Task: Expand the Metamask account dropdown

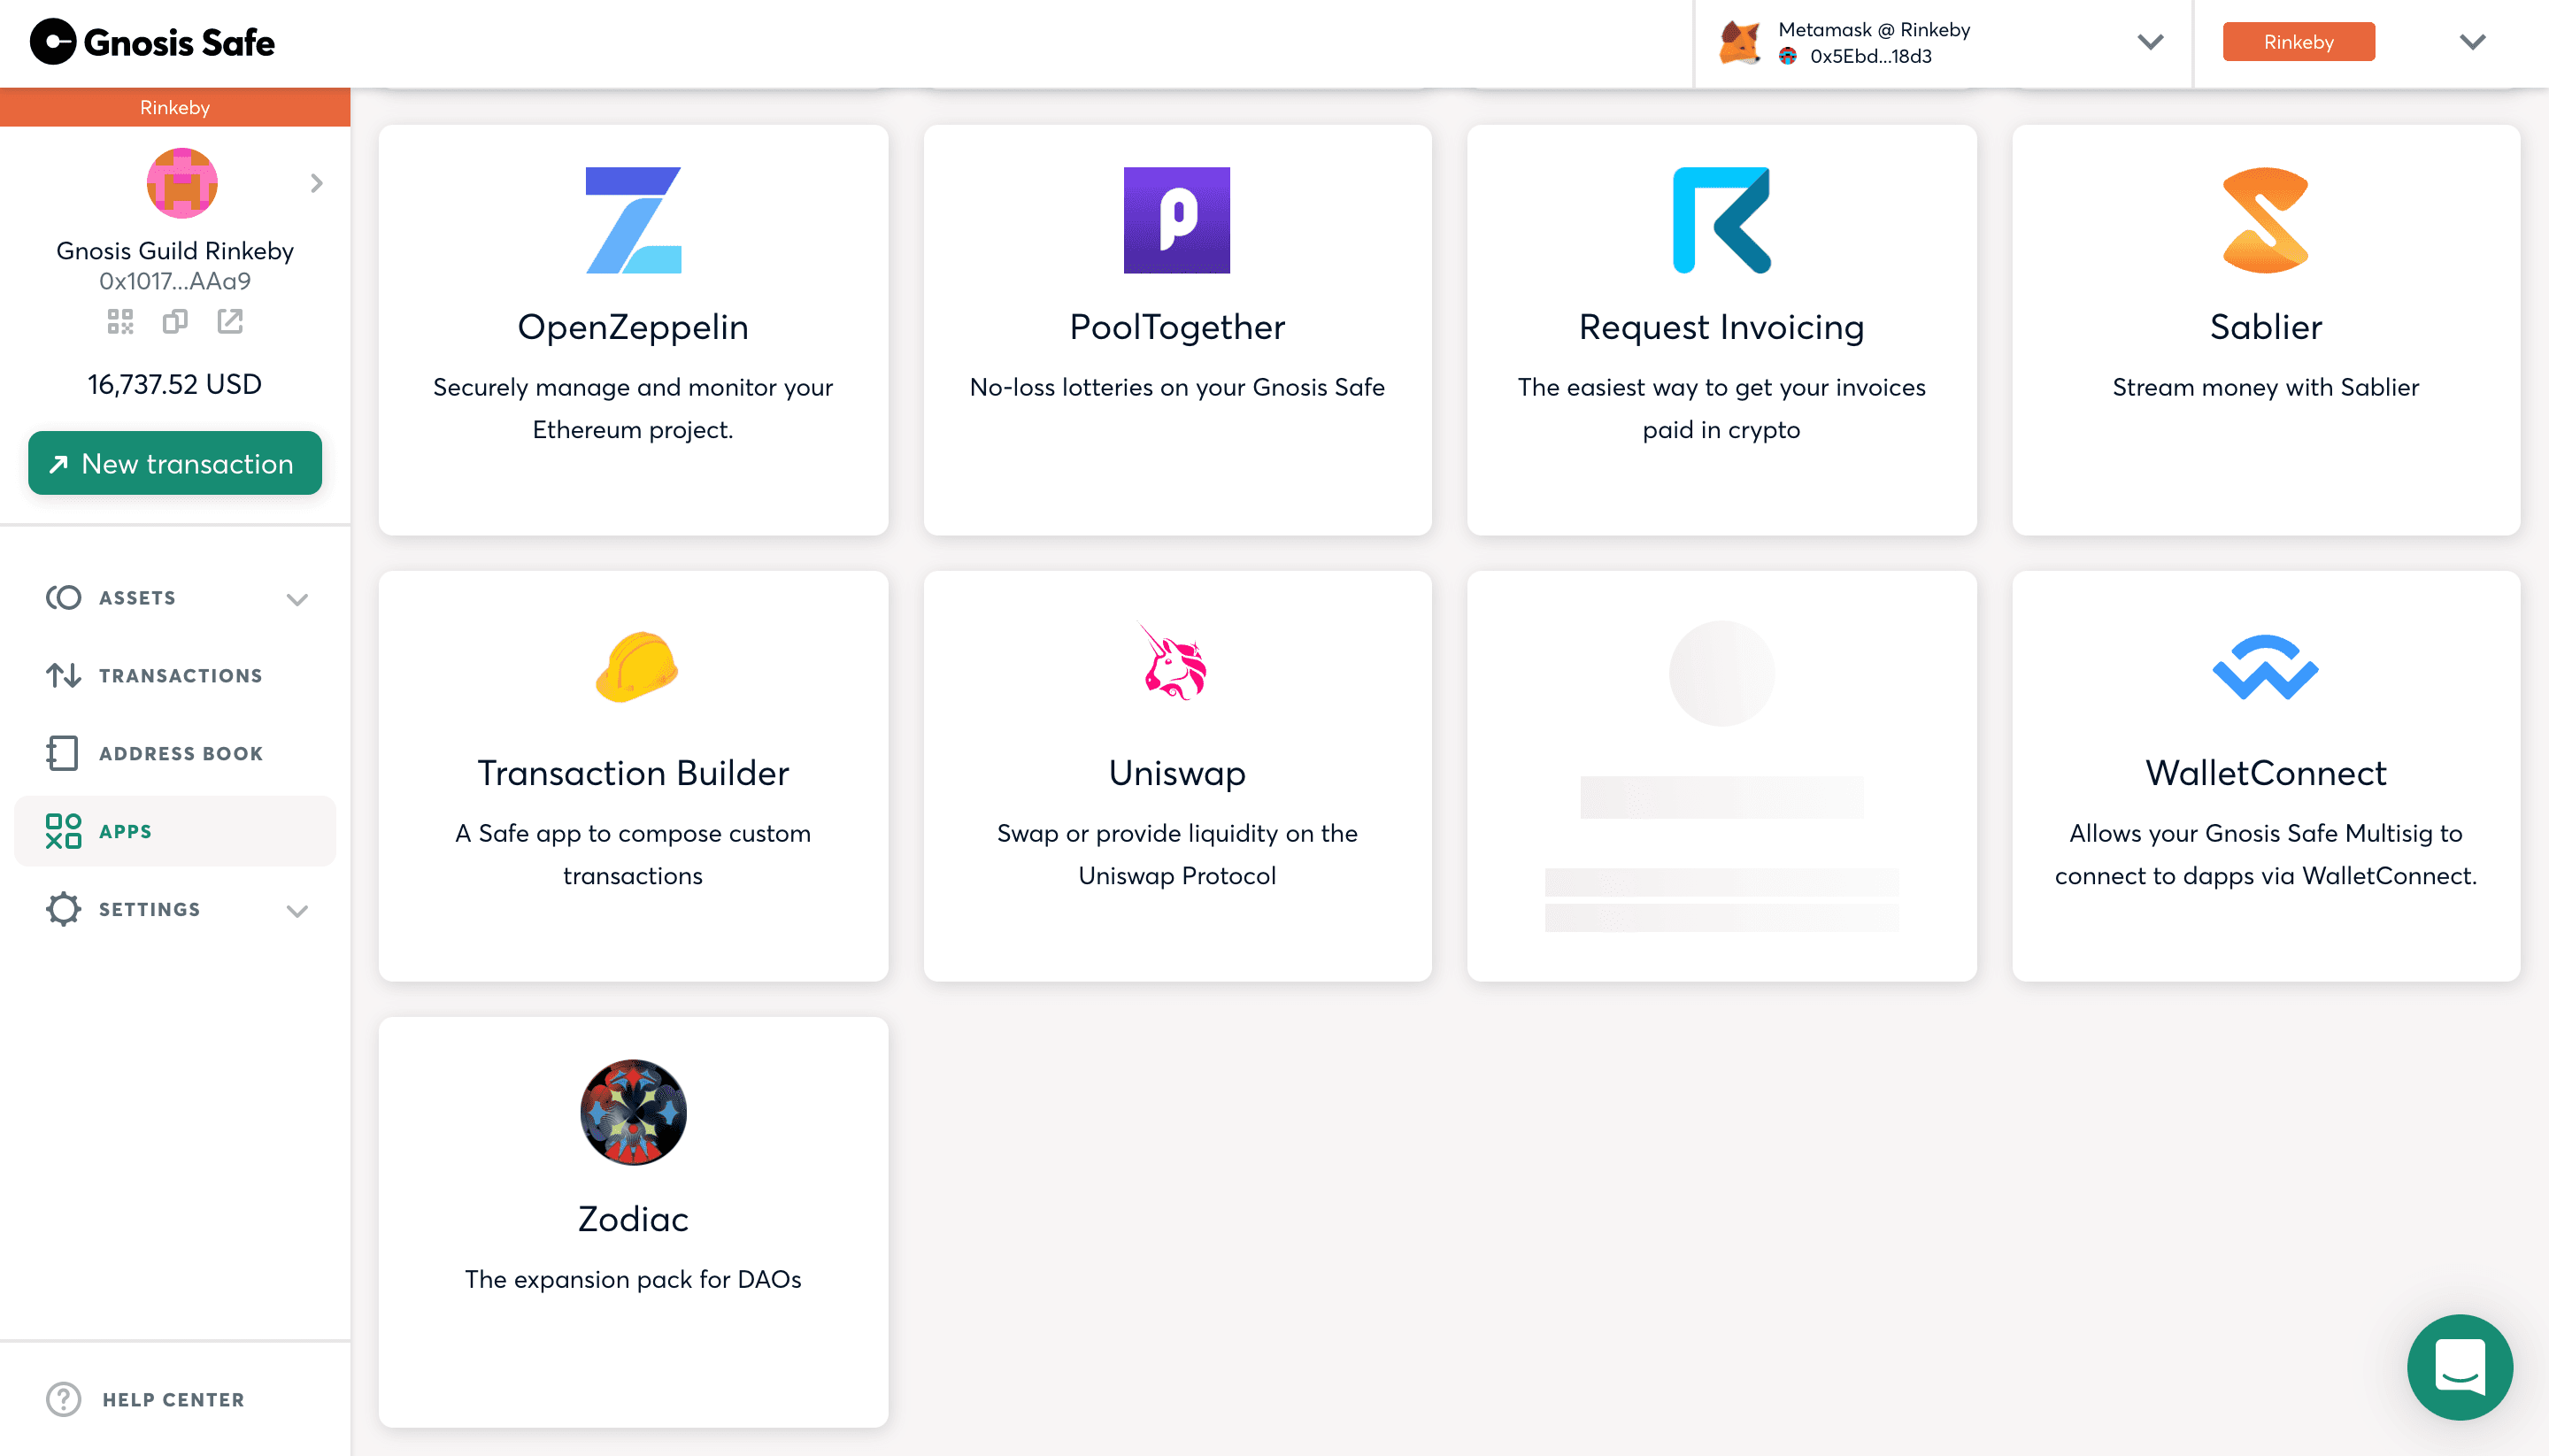Action: click(x=2148, y=42)
